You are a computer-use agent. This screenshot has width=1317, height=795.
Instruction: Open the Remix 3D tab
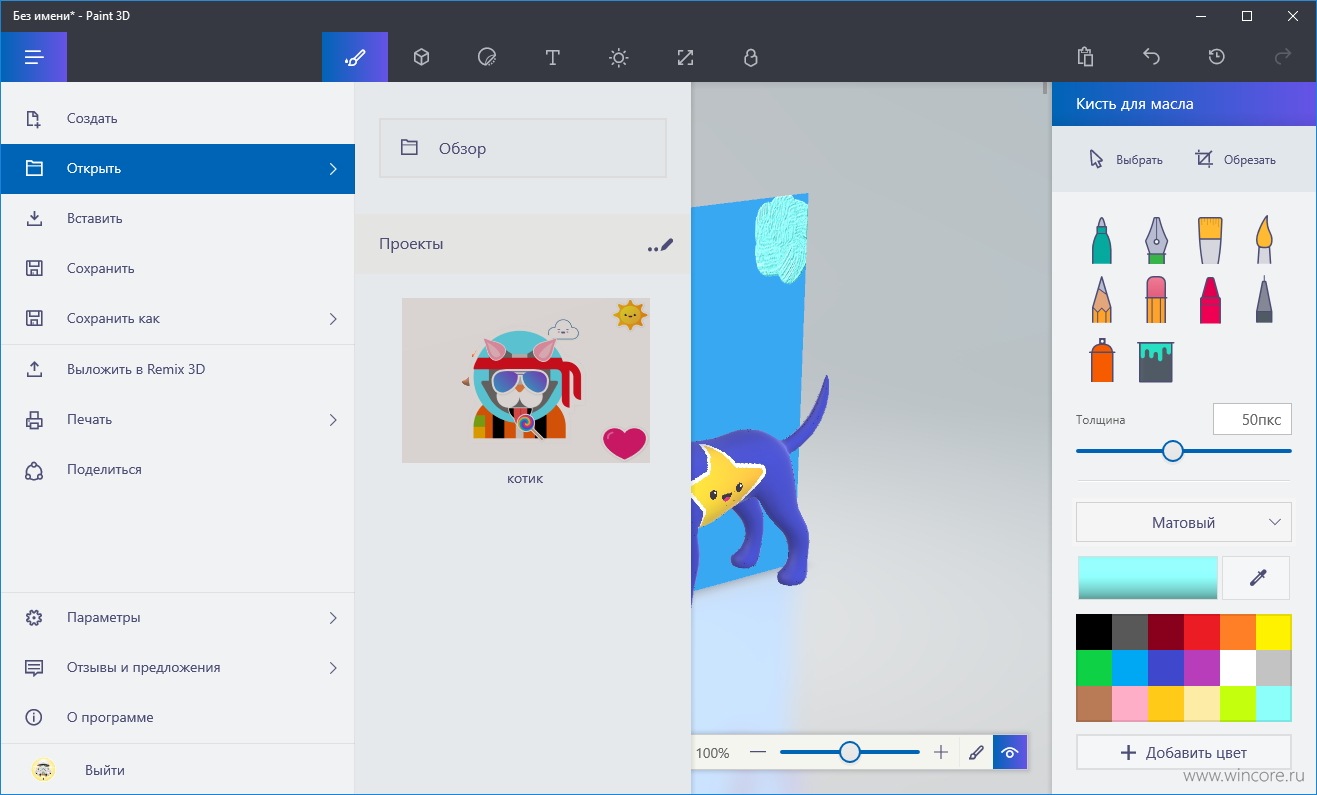click(x=751, y=57)
